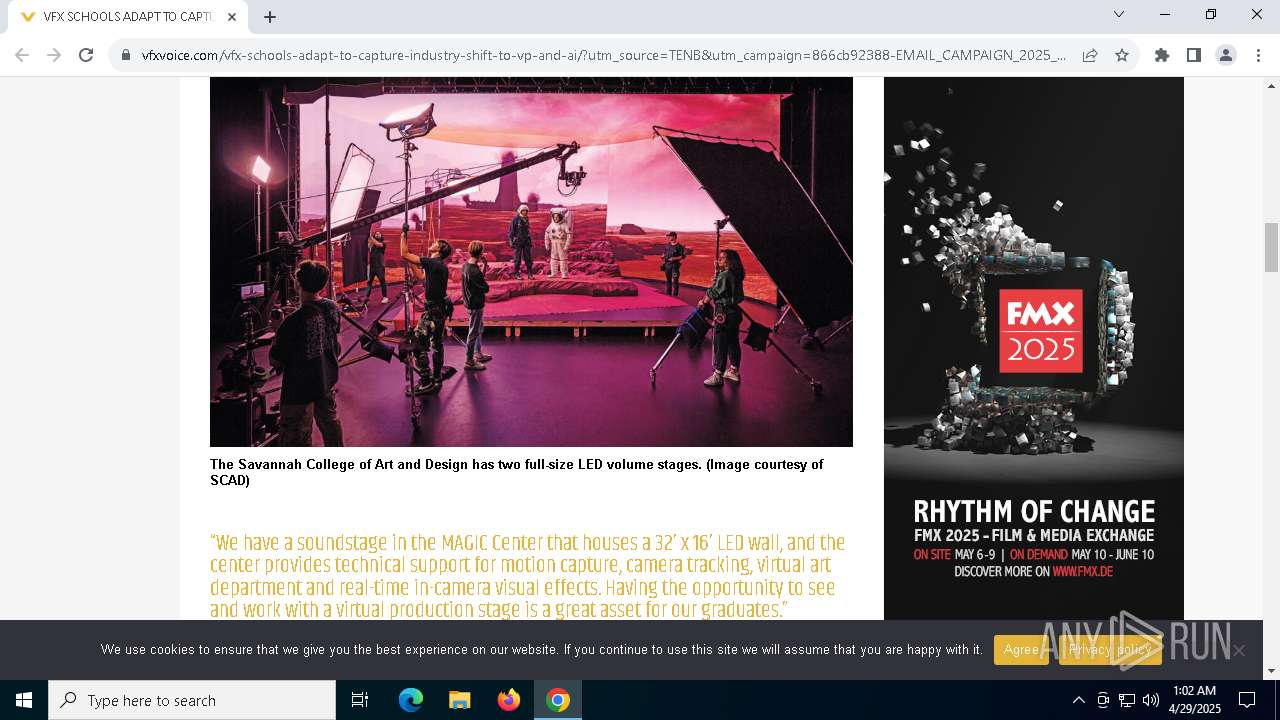Open Task View on taskbar
This screenshot has height=720, width=1280.
360,700
